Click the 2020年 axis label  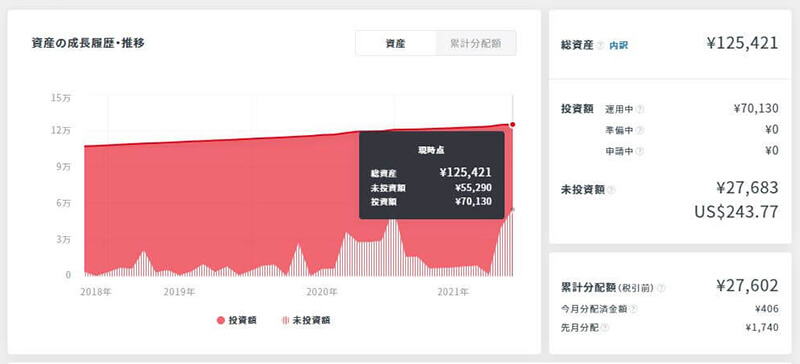(321, 293)
